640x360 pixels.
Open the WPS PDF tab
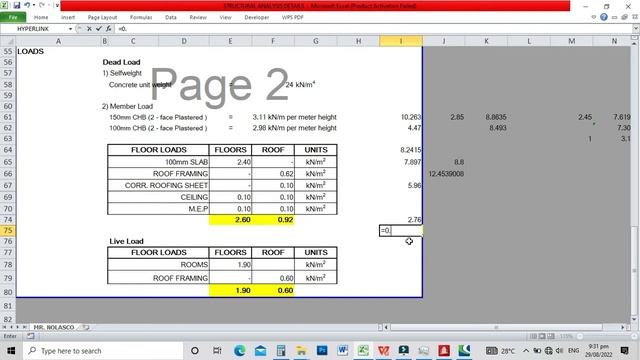[292, 18]
